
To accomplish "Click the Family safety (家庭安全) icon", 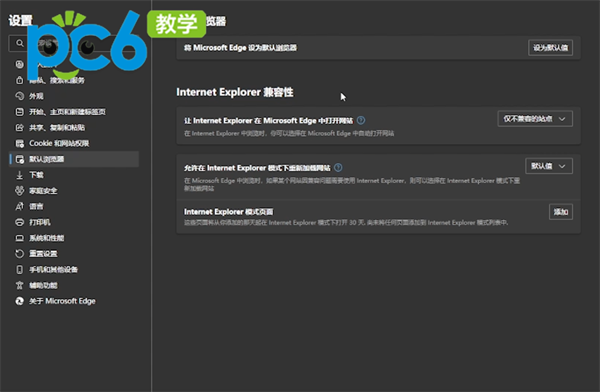I will click(20, 191).
